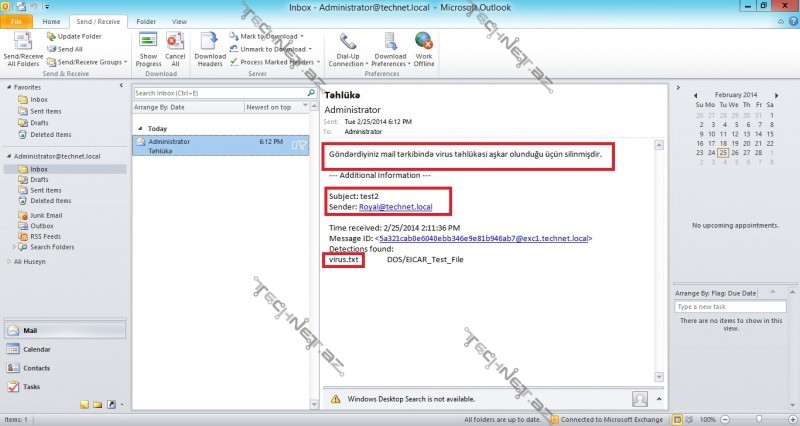Open Send/Receive Groups dropdown
Image resolution: width=800 pixels, height=426 pixels.
coord(87,62)
